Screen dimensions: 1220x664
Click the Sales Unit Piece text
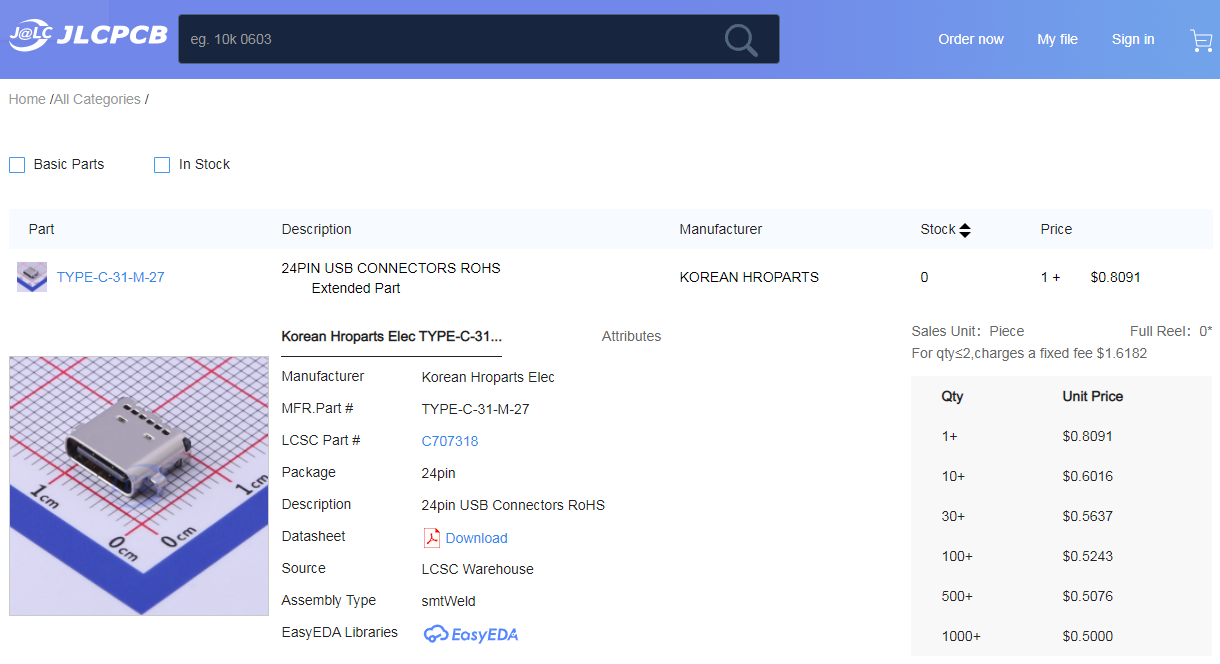pos(968,331)
